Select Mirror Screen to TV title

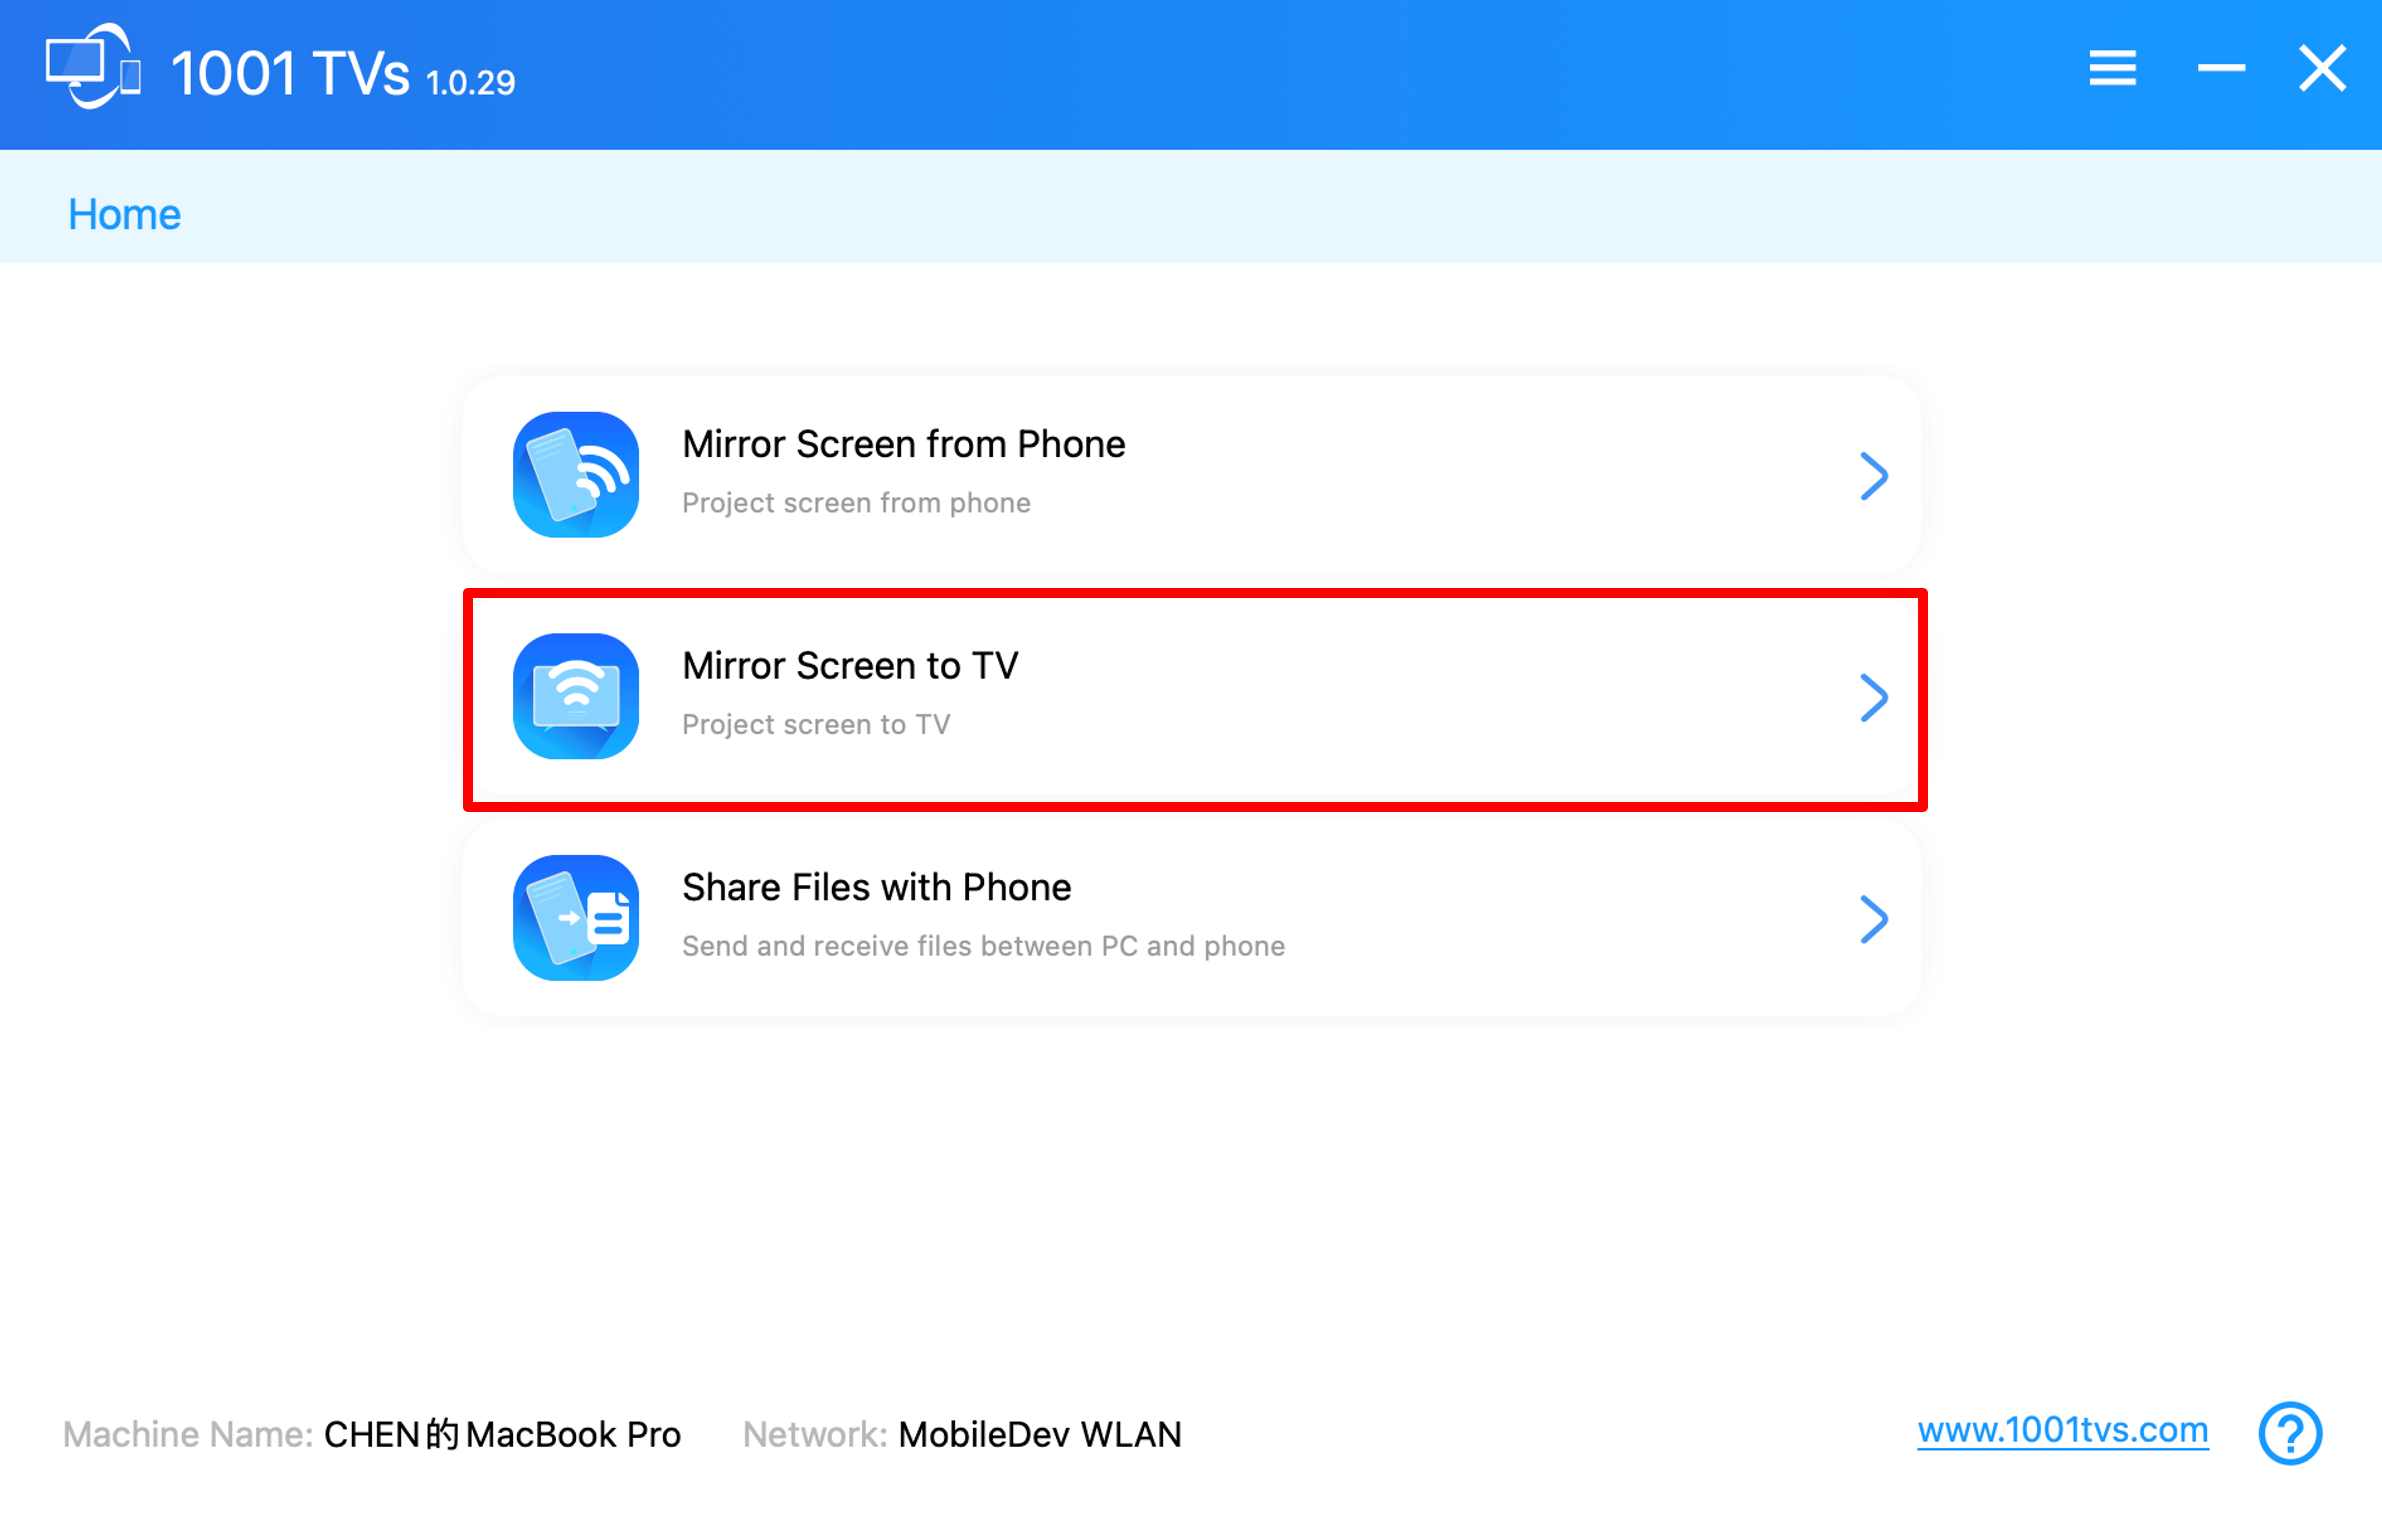[850, 665]
